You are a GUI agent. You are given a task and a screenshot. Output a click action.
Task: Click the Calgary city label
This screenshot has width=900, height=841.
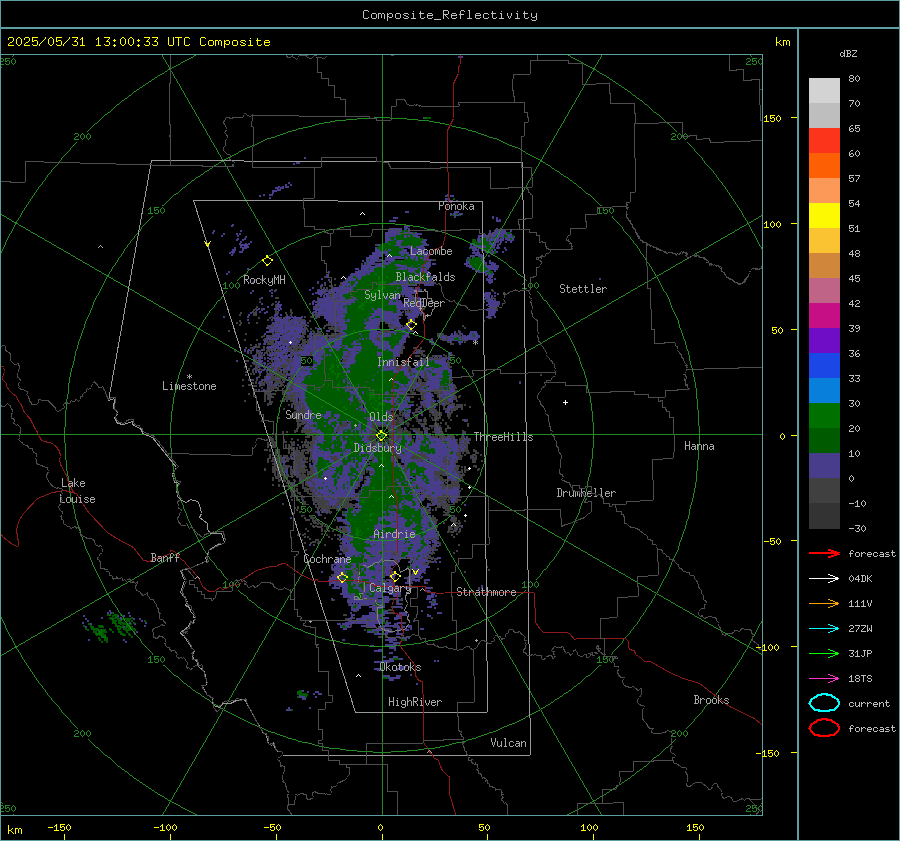pyautogui.click(x=390, y=588)
